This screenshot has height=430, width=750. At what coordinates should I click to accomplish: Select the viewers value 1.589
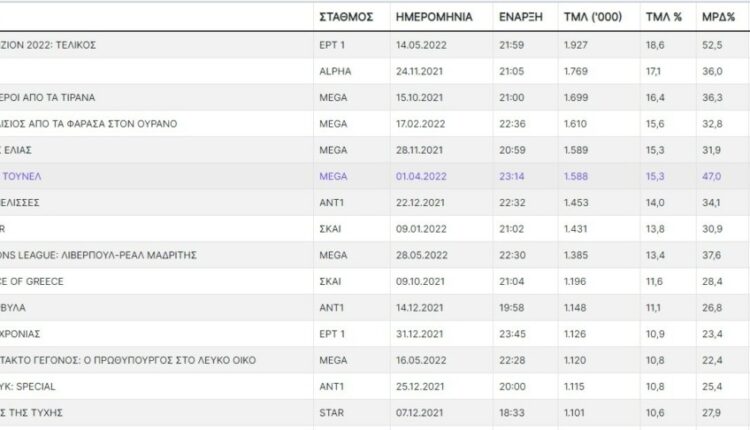coord(576,150)
